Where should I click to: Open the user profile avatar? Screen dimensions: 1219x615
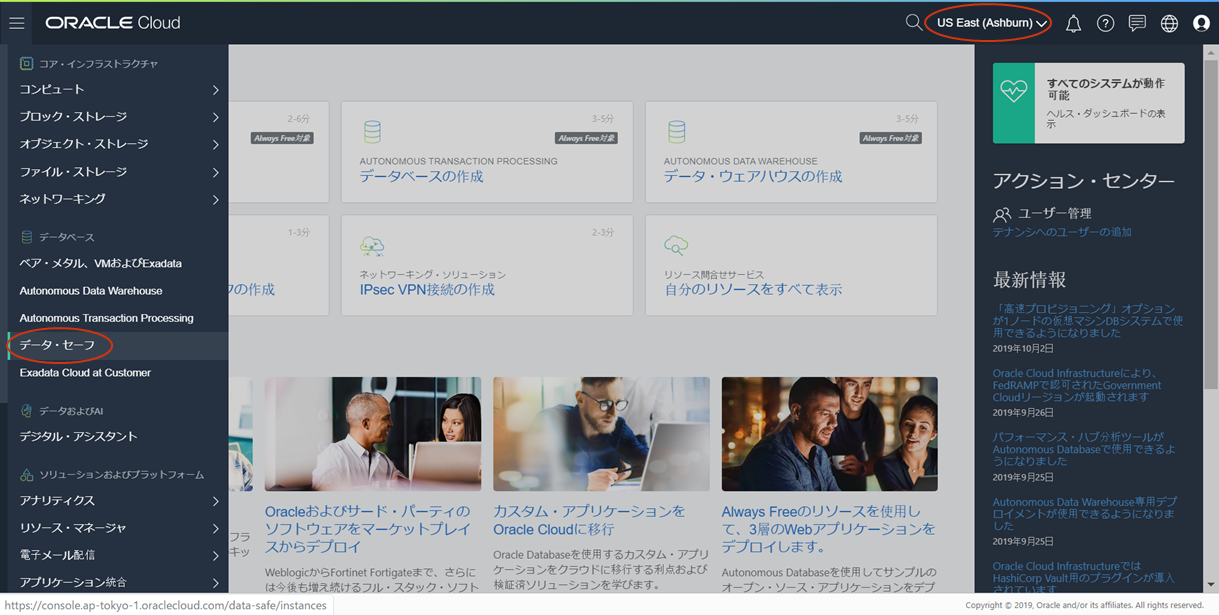tap(1201, 23)
